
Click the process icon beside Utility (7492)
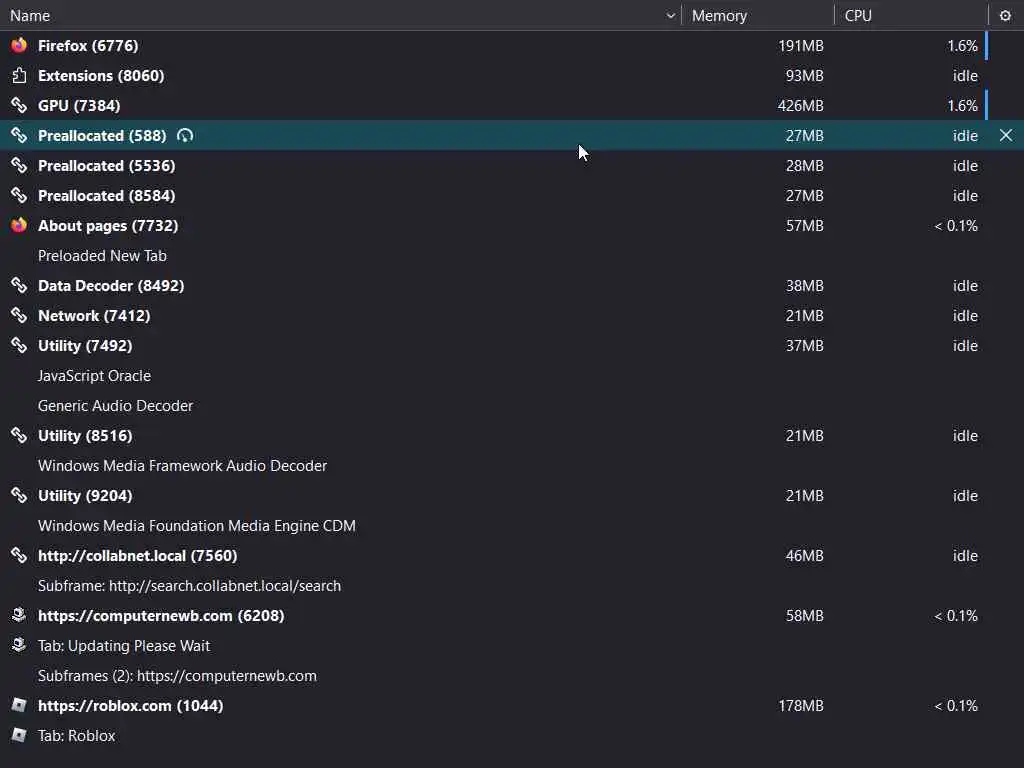click(x=19, y=345)
